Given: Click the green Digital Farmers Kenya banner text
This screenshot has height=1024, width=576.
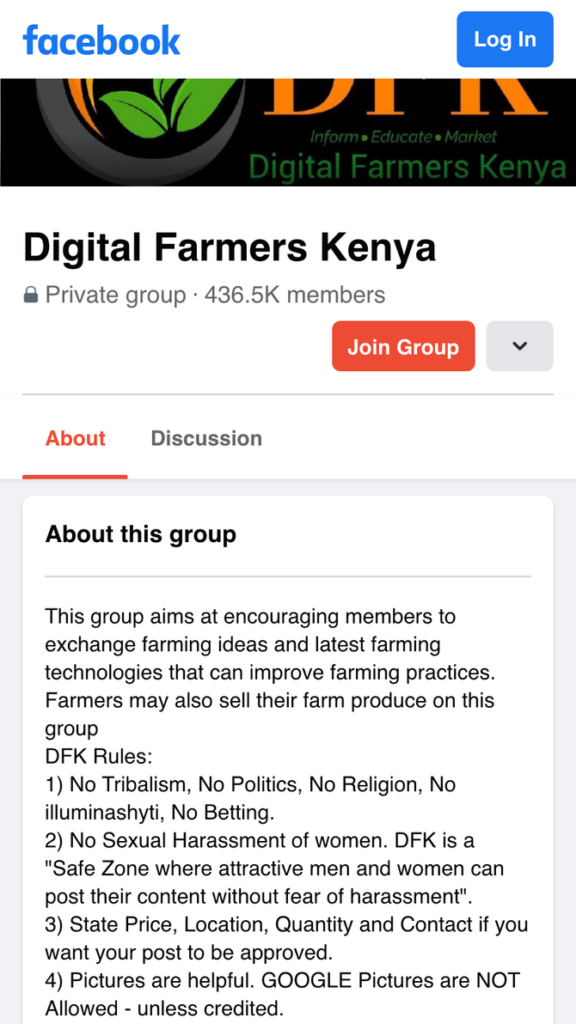Looking at the screenshot, I should click(x=408, y=167).
